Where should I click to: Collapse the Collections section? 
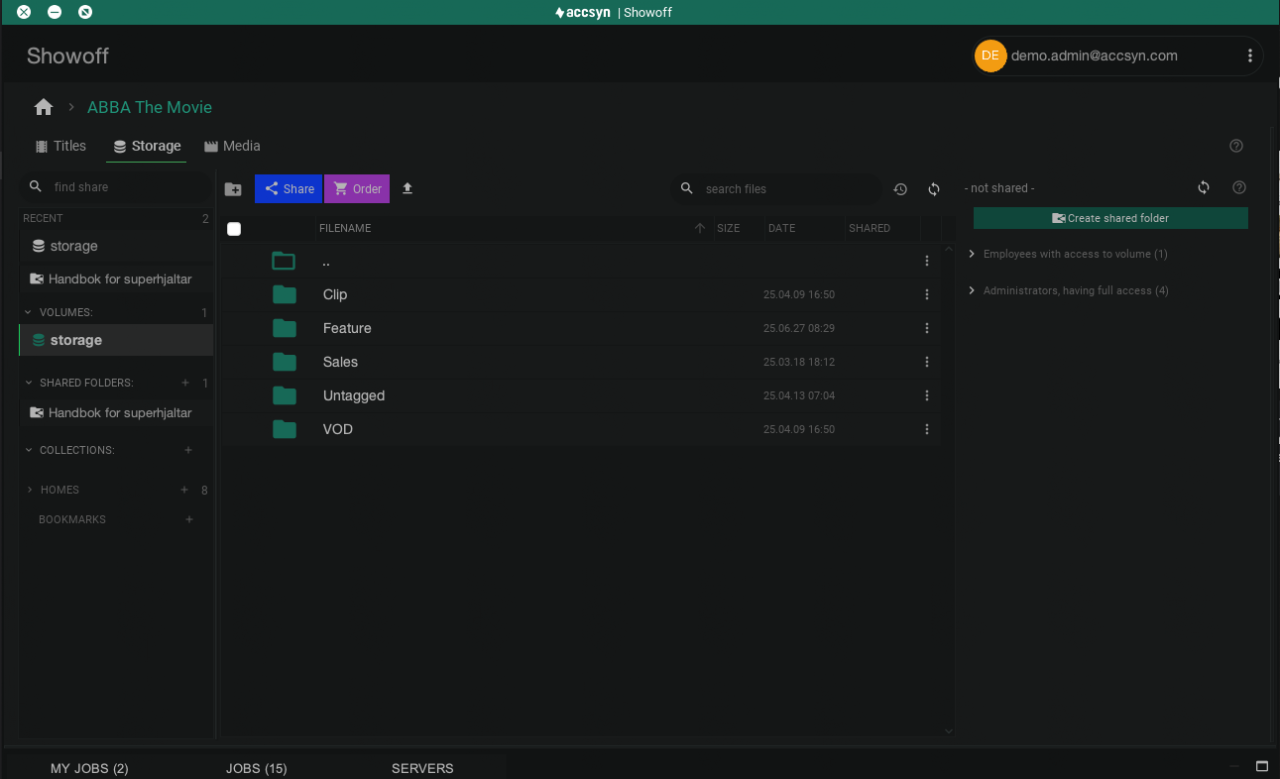[29, 450]
